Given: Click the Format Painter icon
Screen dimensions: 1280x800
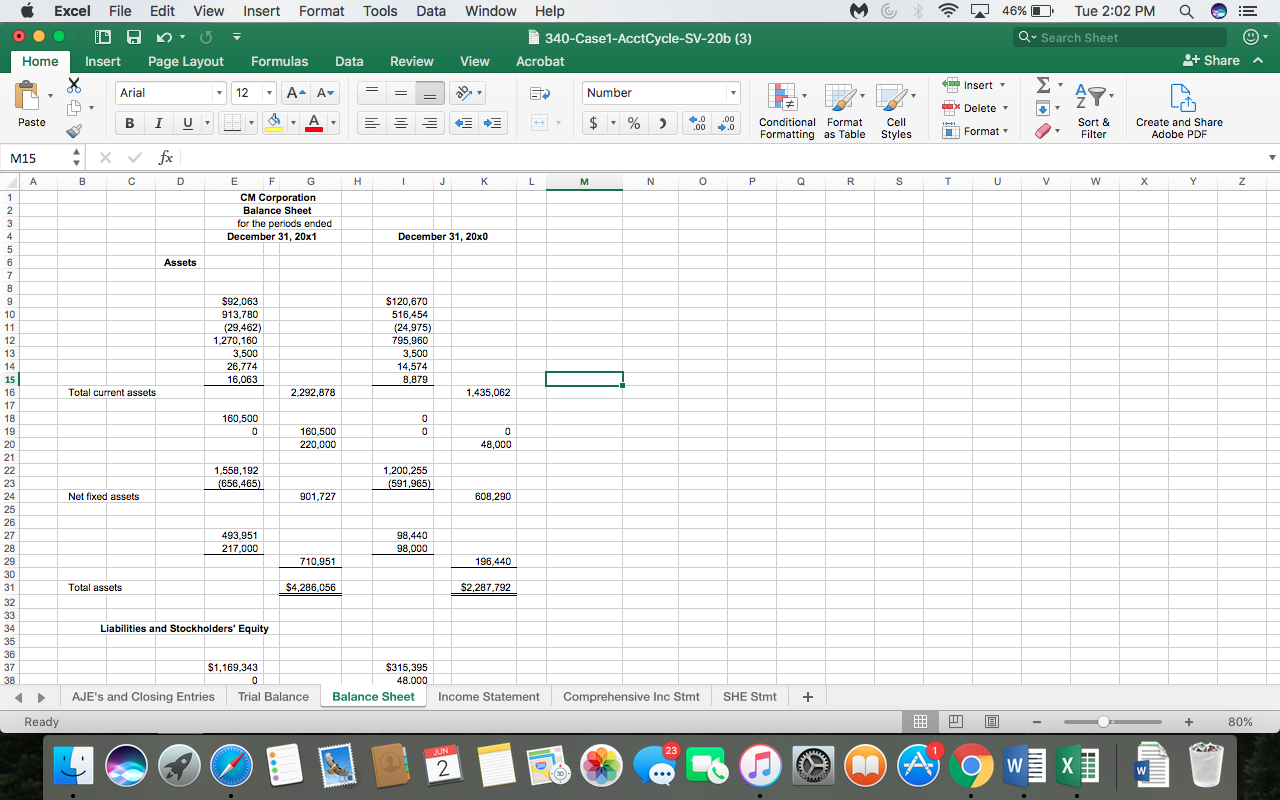Looking at the screenshot, I should coord(73,131).
